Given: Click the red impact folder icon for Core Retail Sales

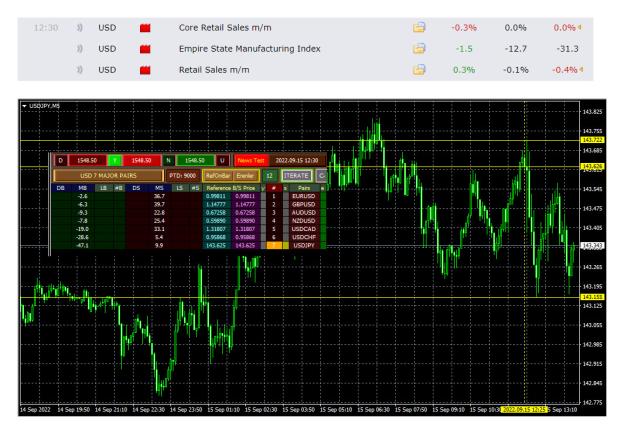Looking at the screenshot, I should pyautogui.click(x=145, y=28).
